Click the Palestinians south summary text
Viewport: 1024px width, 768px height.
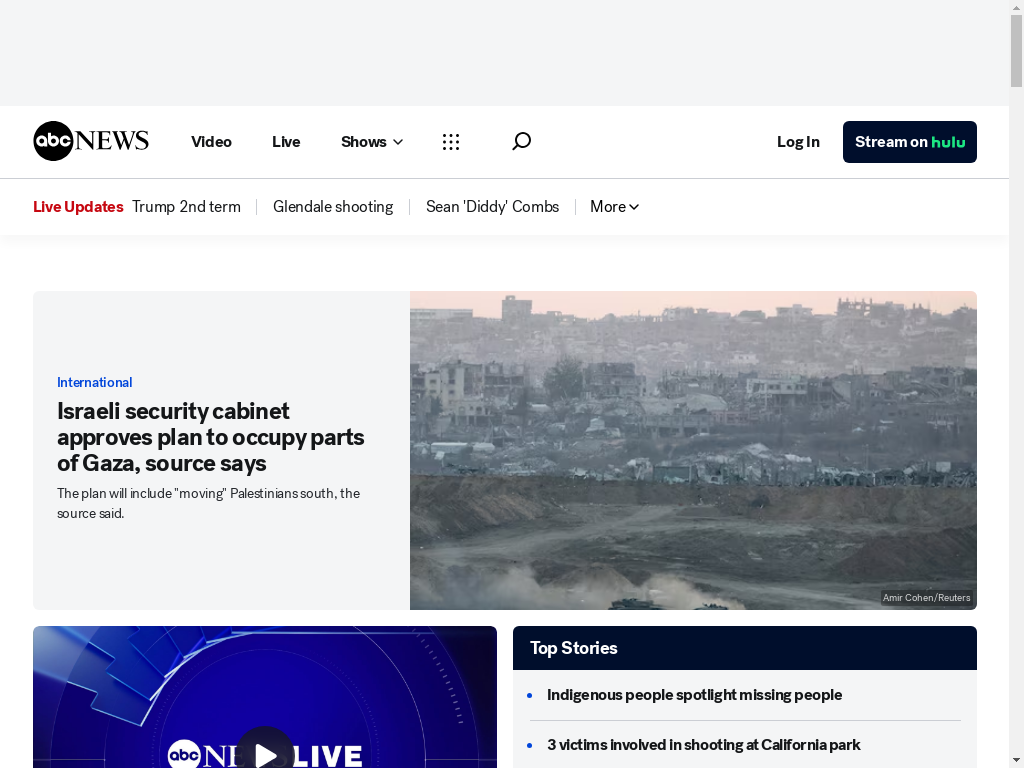point(208,503)
